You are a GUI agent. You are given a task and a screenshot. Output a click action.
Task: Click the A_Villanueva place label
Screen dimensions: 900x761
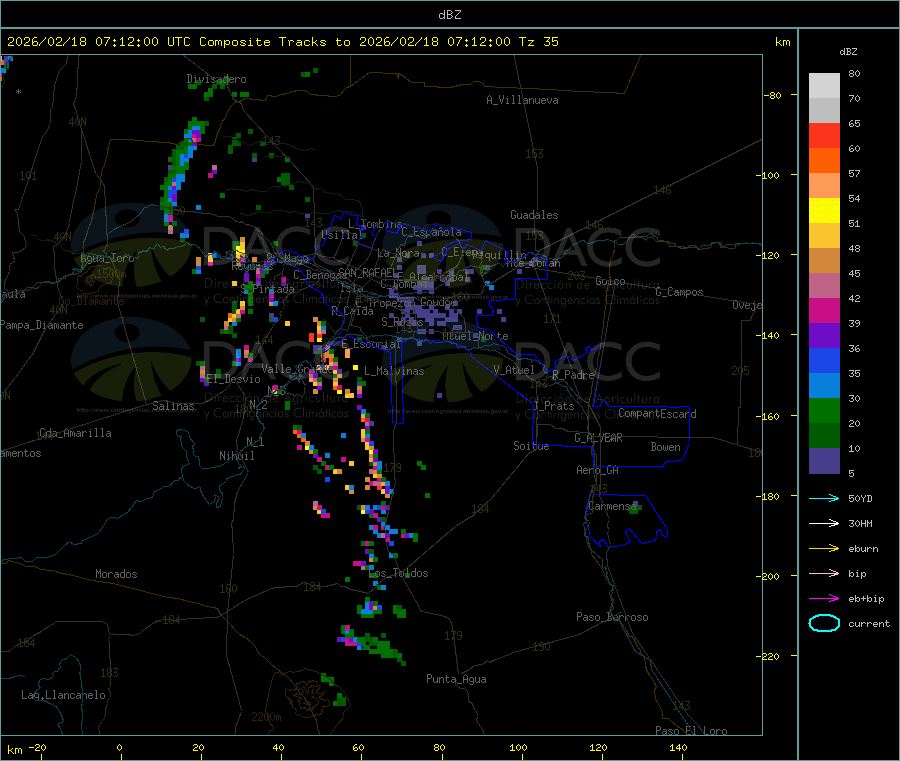coord(522,100)
